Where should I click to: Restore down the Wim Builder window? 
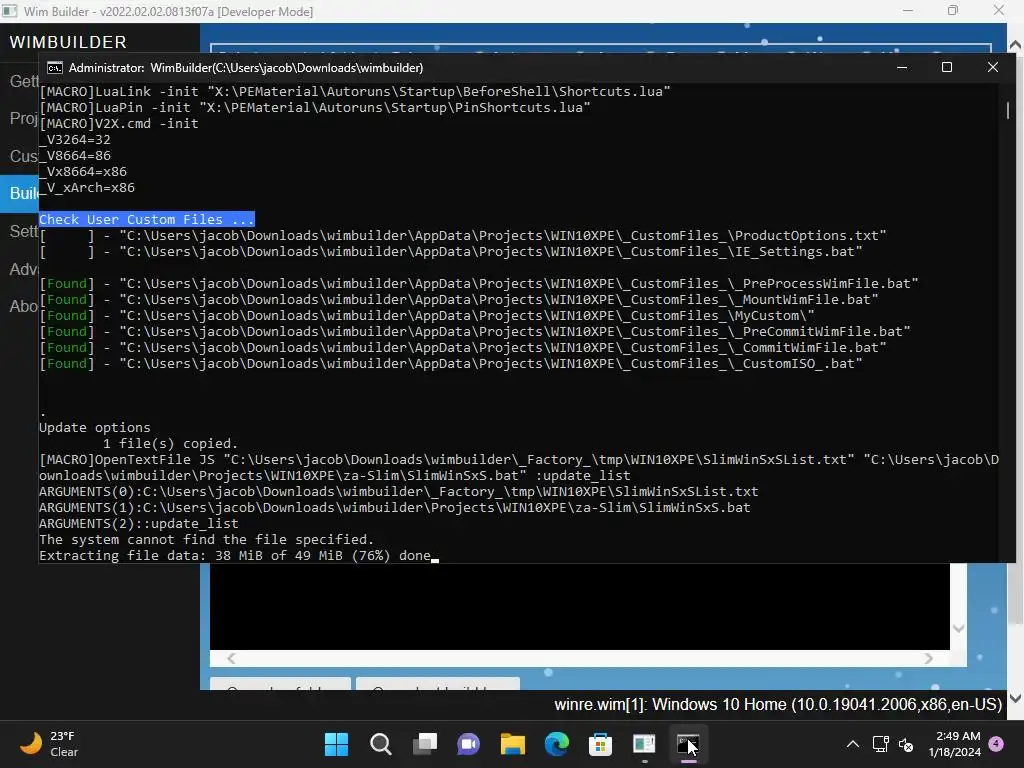click(x=953, y=11)
